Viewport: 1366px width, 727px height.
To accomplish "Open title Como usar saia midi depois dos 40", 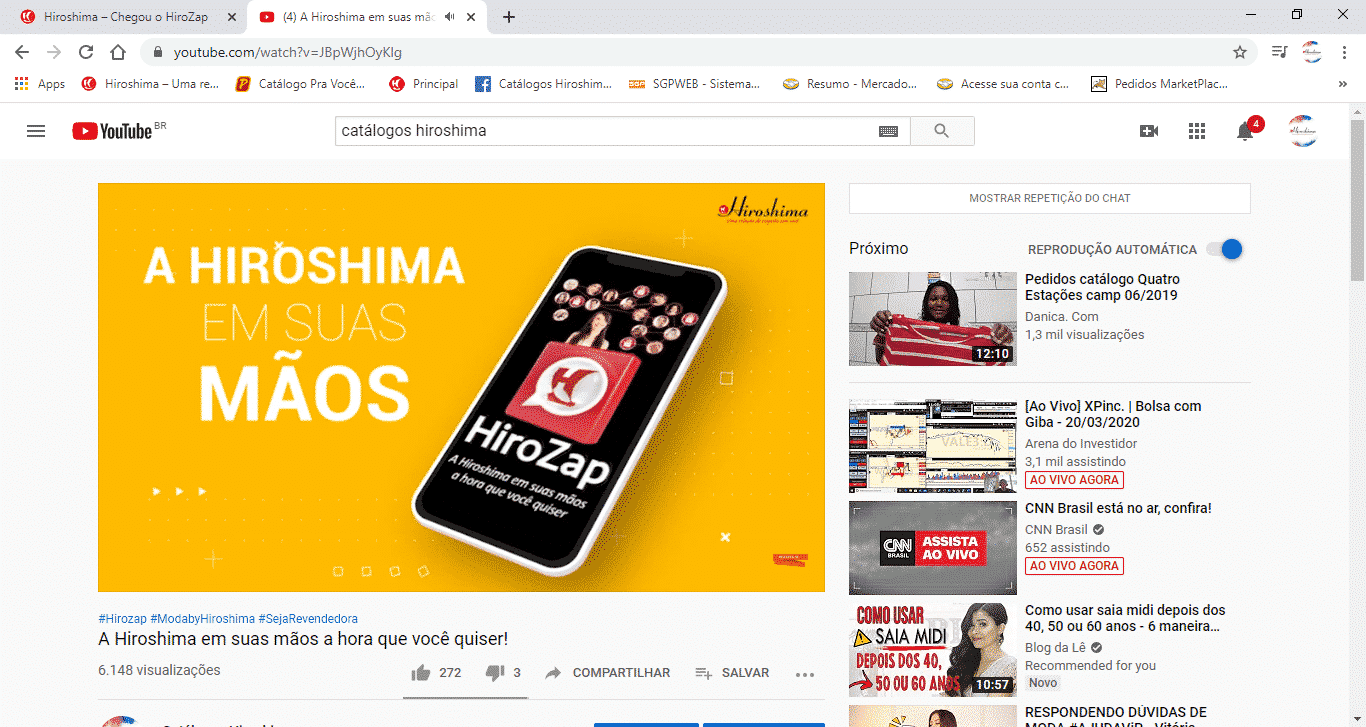I will pyautogui.click(x=1125, y=618).
